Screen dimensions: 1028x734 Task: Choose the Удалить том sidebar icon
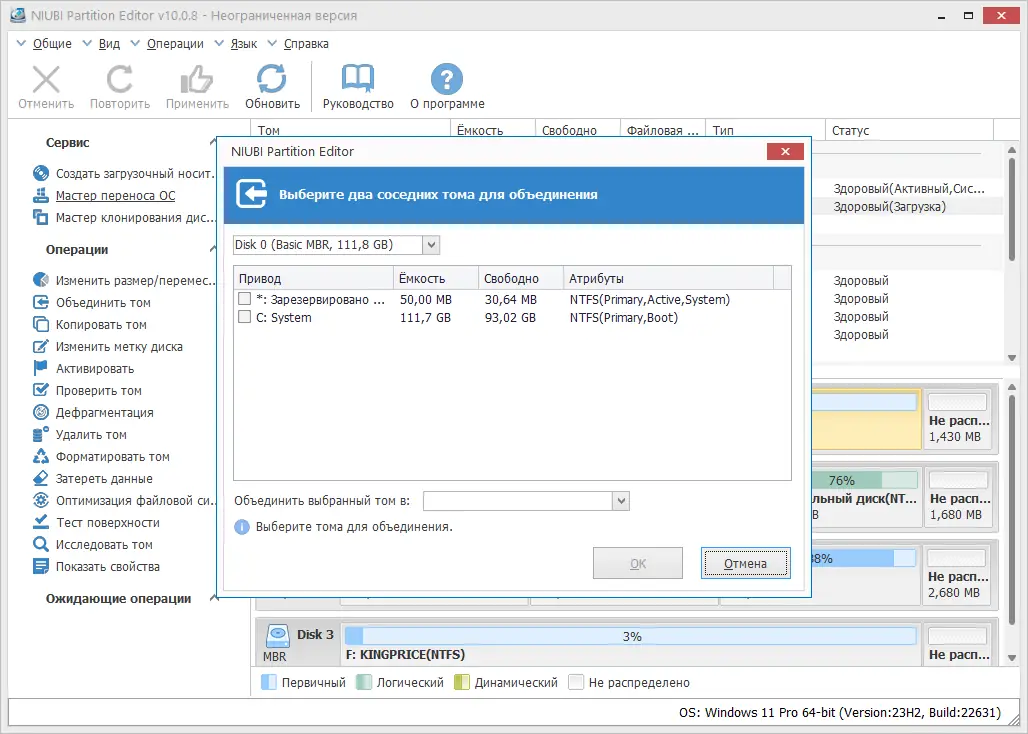tap(41, 435)
